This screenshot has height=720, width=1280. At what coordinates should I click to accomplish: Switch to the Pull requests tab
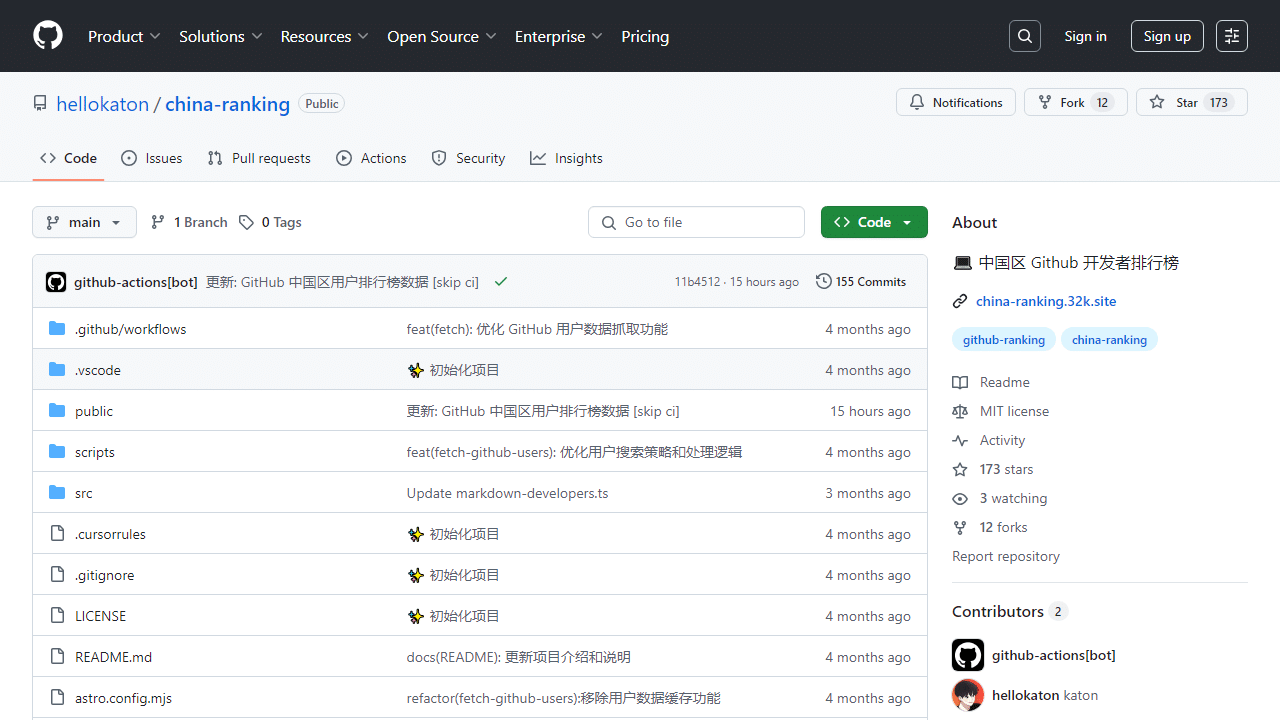(x=259, y=158)
